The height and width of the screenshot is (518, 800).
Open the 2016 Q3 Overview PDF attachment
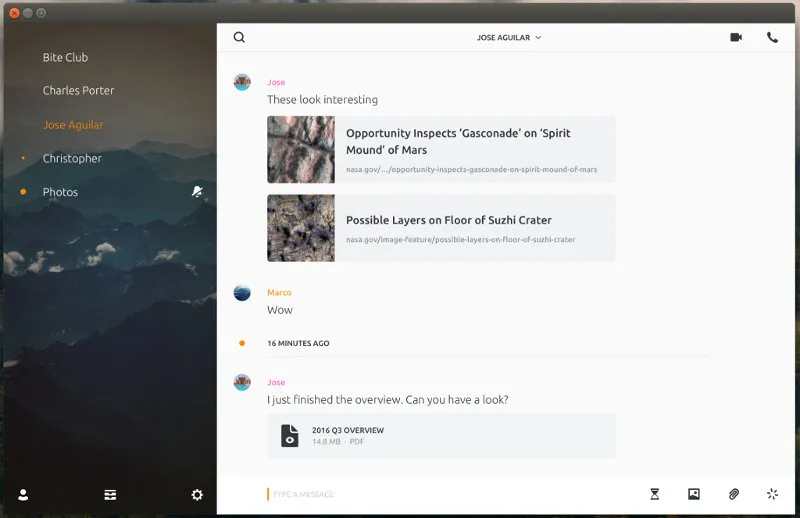[348, 435]
